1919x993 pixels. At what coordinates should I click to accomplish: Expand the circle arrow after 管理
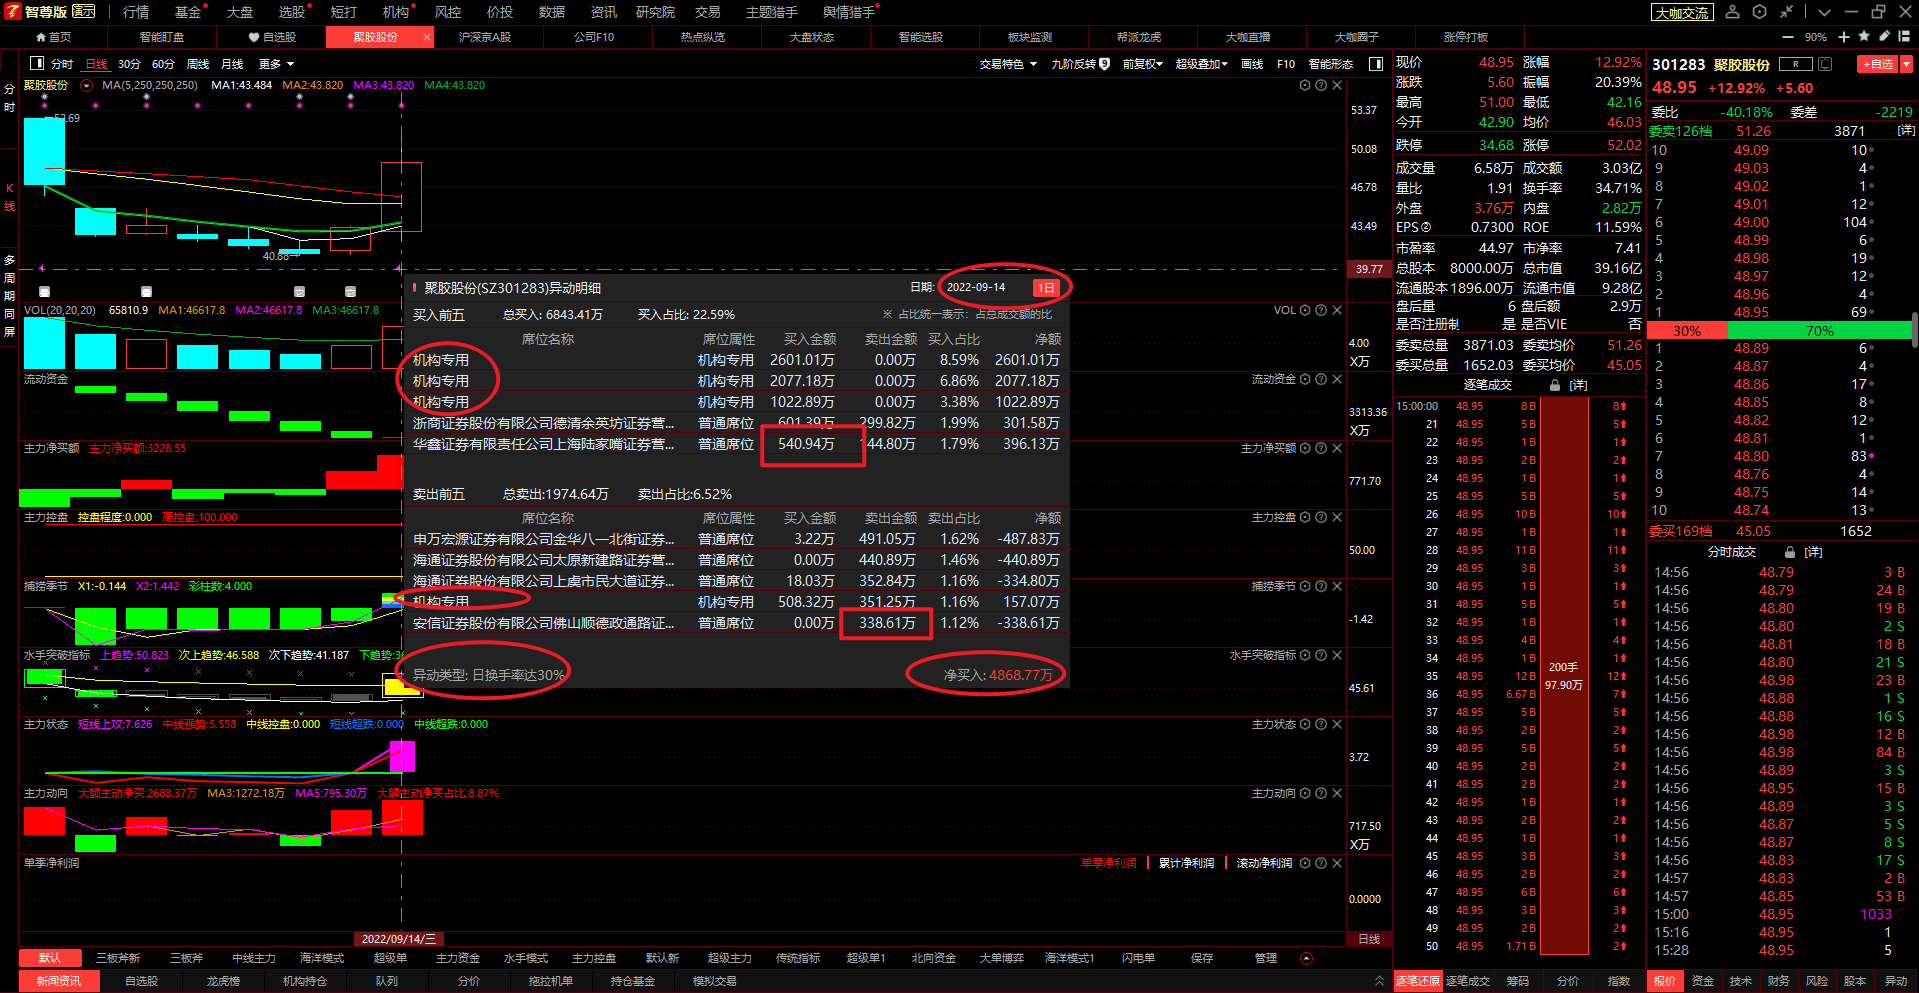(1306, 958)
